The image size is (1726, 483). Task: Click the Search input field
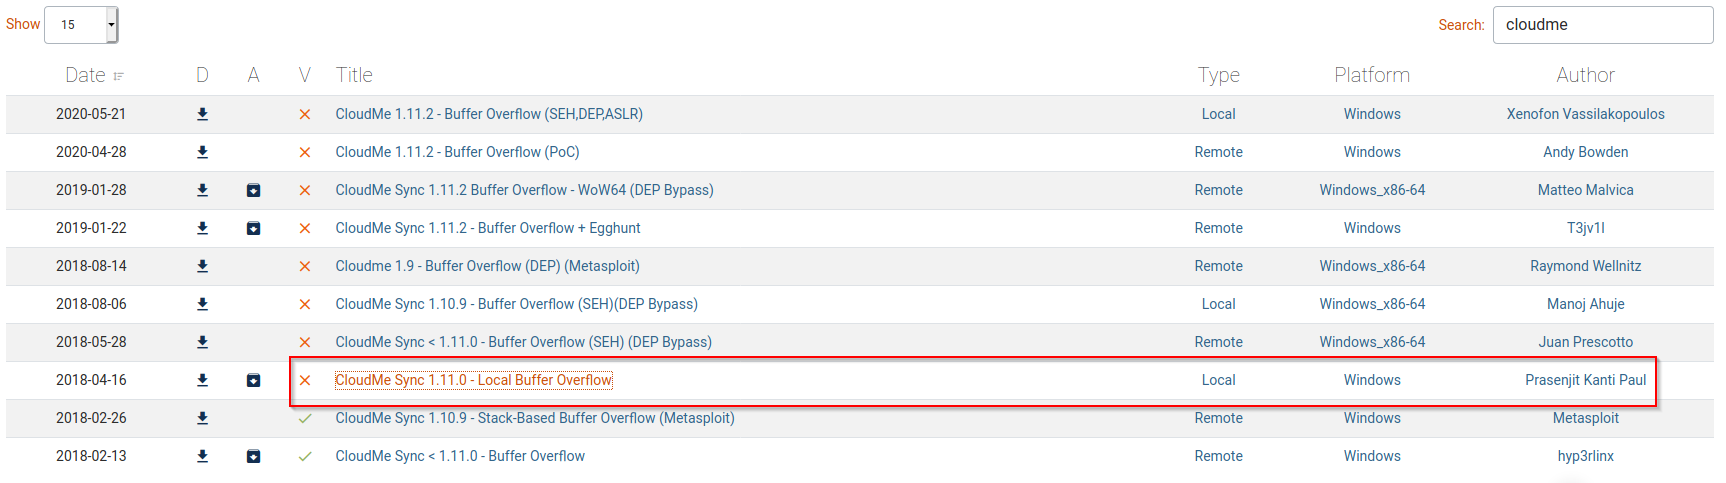1602,25
